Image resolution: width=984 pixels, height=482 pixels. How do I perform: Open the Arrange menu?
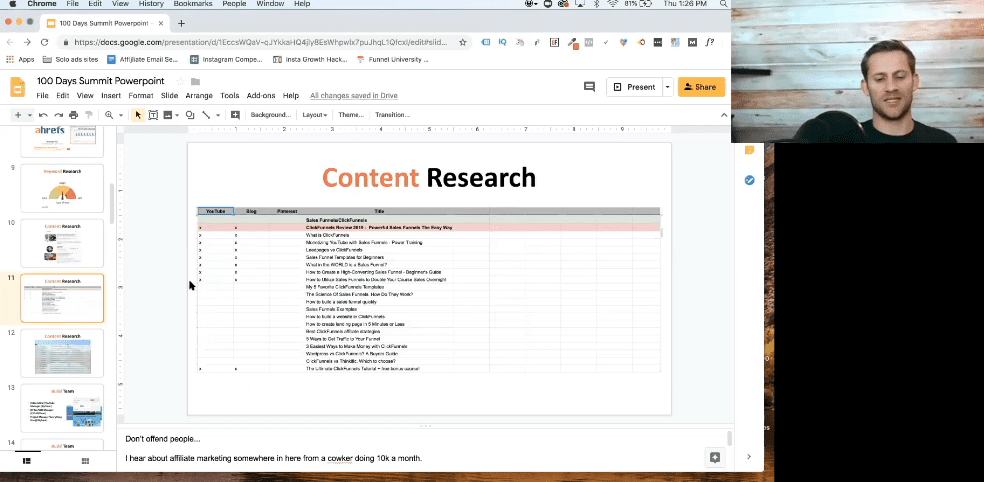click(199, 96)
